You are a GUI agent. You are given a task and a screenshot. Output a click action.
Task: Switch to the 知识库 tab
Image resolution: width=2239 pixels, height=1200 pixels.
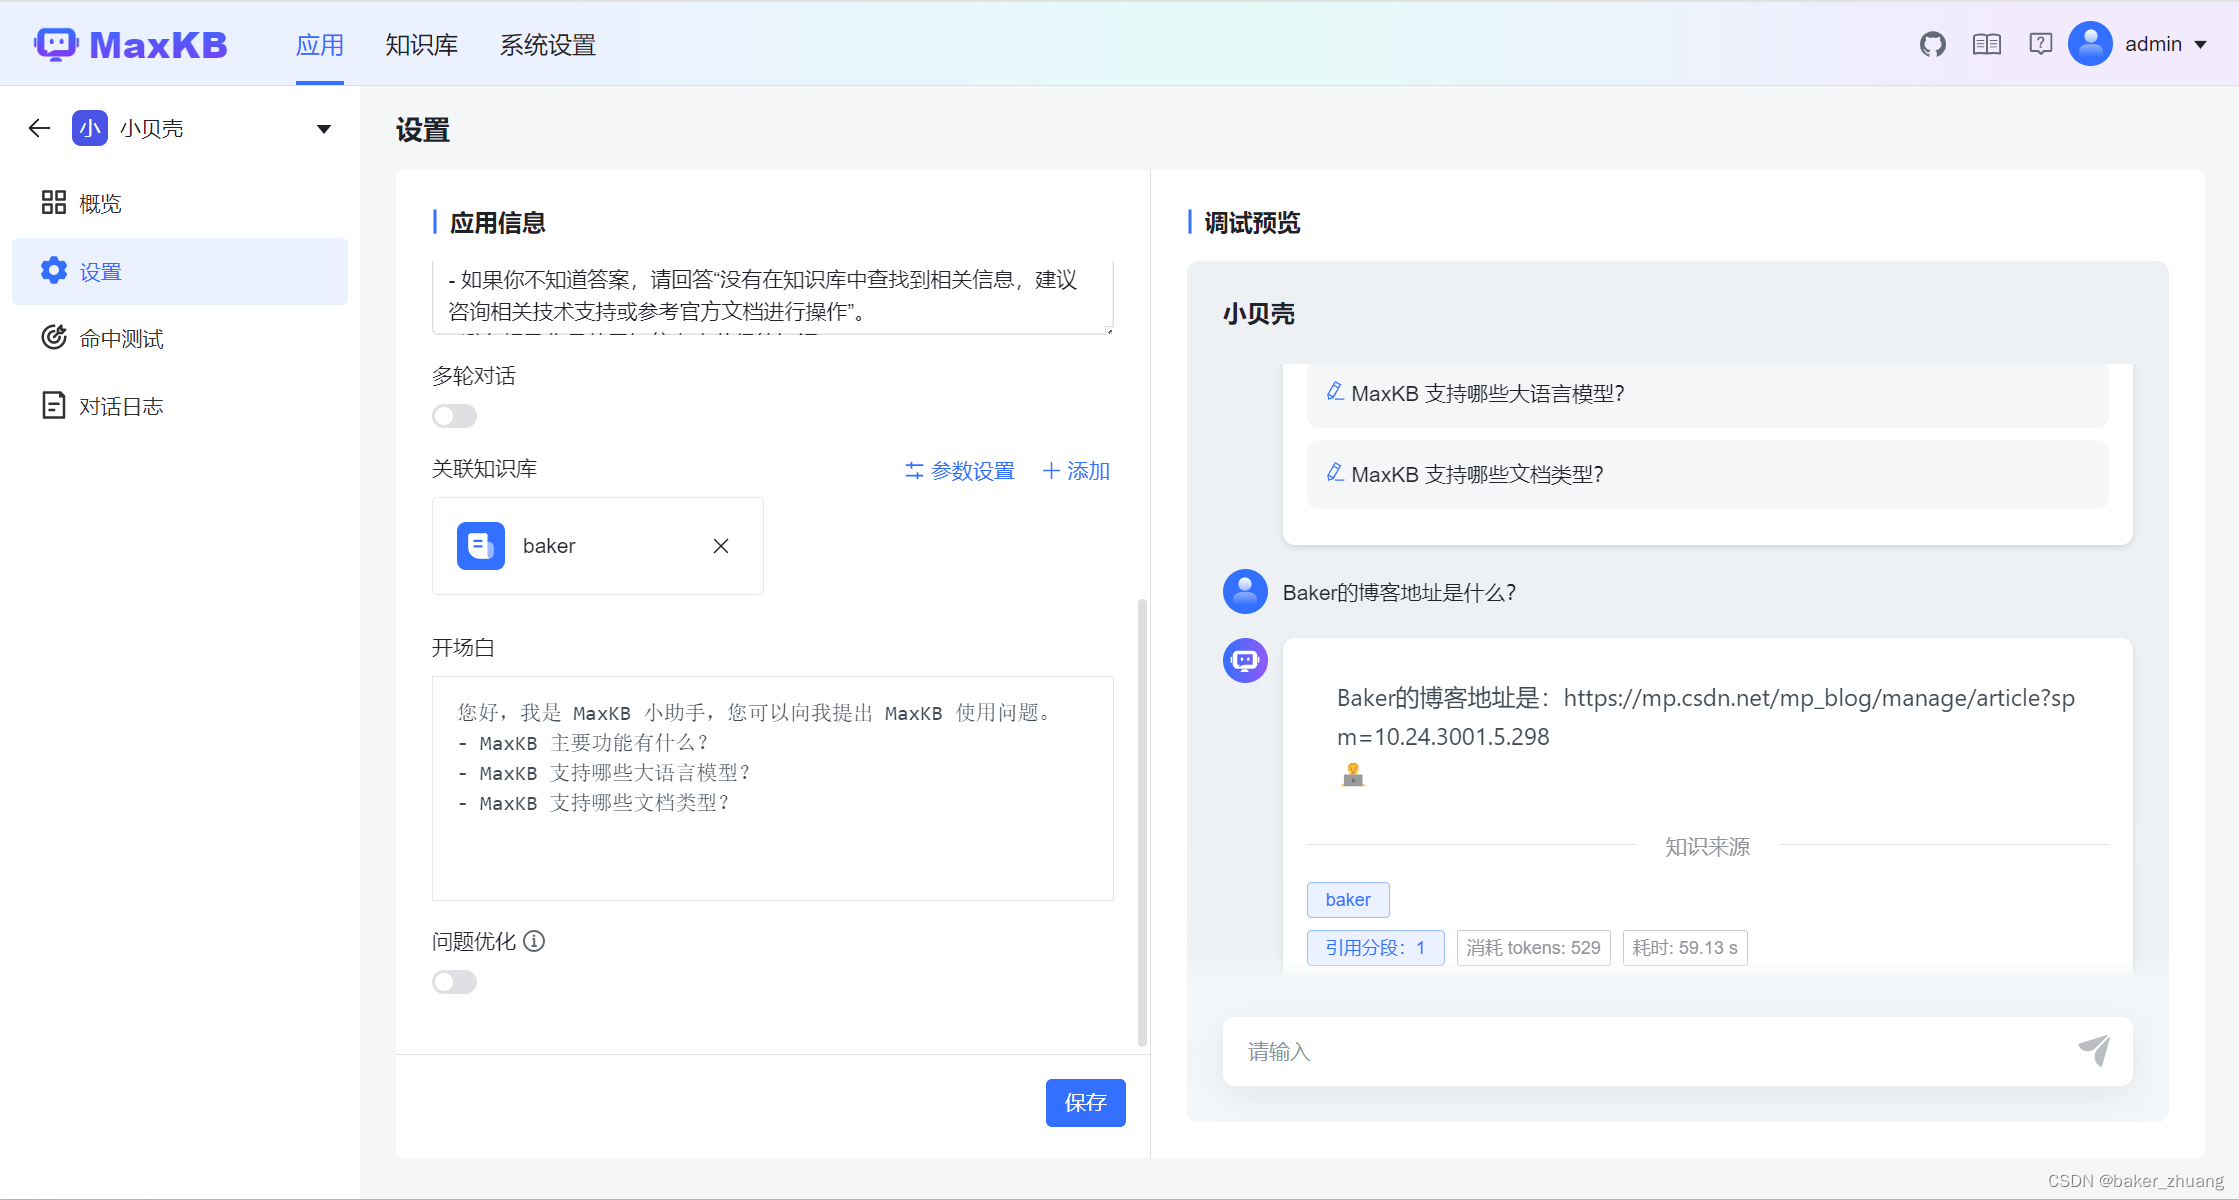421,44
